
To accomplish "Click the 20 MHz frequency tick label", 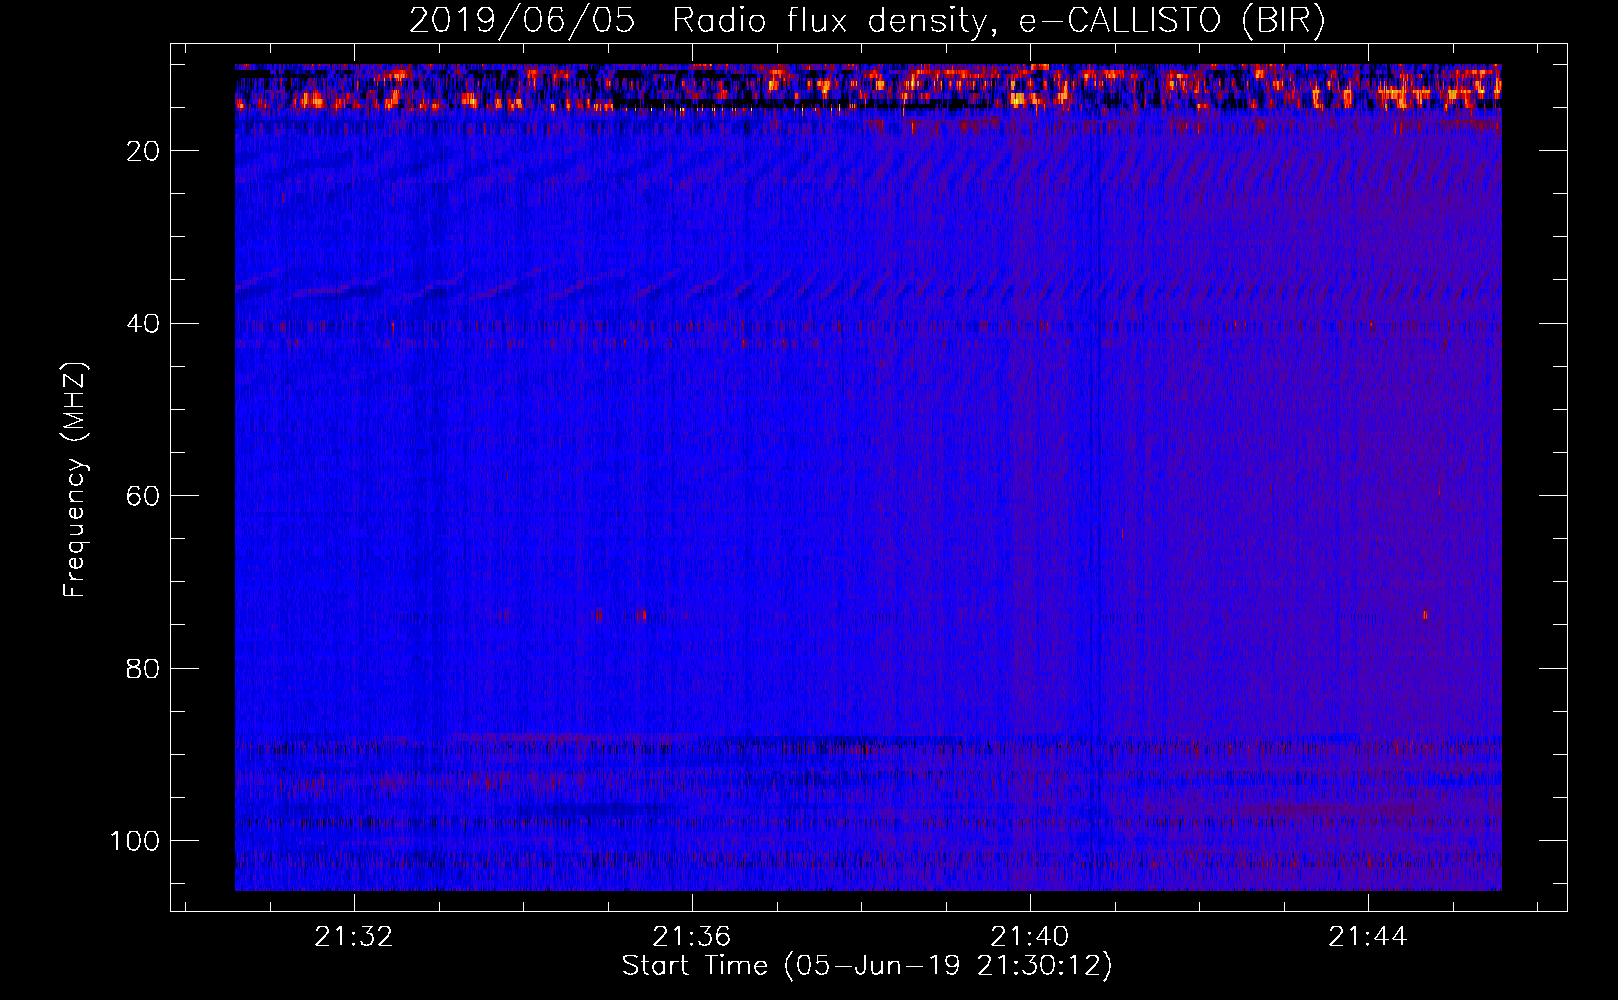I will [143, 151].
